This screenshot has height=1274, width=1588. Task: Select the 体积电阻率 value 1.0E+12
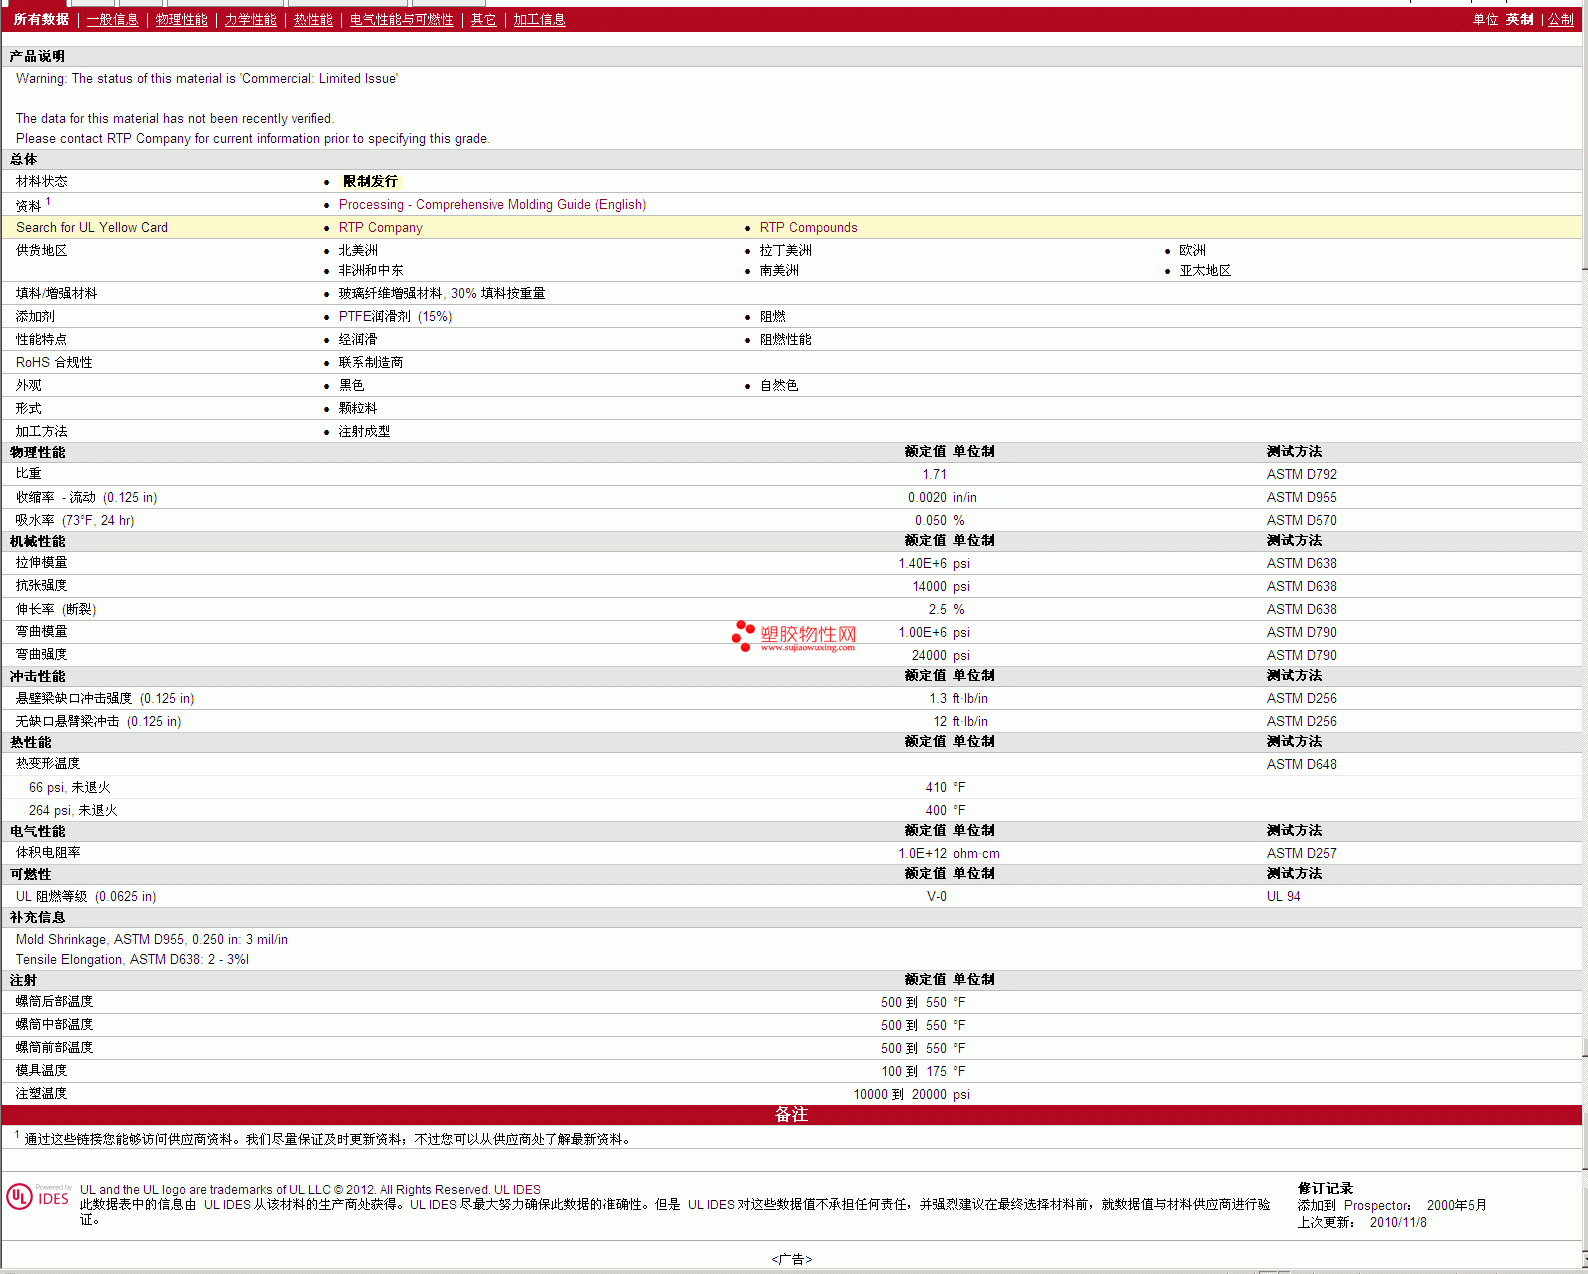click(x=922, y=854)
